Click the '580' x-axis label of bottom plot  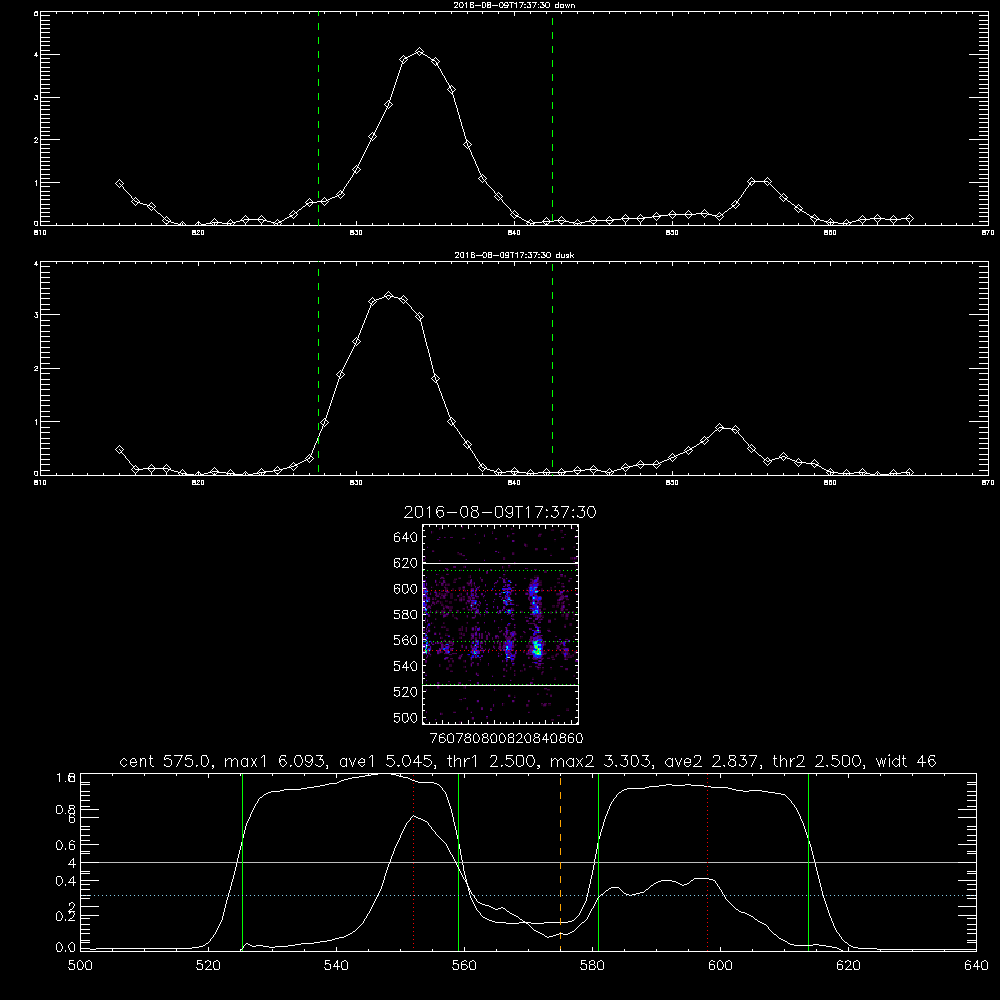(x=592, y=966)
